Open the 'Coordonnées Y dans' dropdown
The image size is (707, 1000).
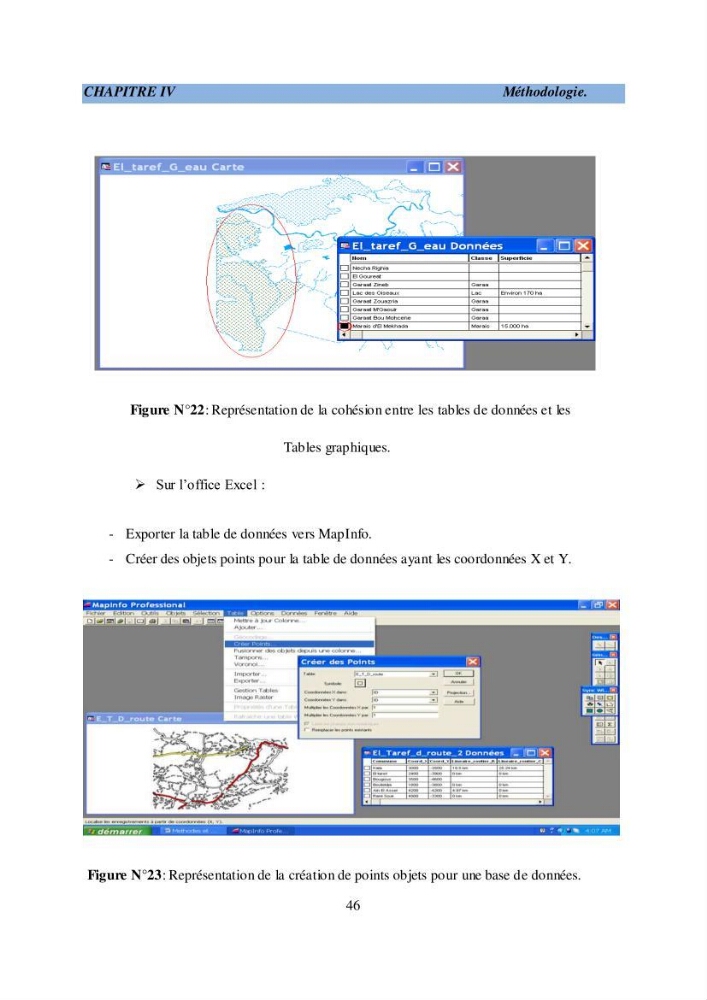click(x=434, y=700)
